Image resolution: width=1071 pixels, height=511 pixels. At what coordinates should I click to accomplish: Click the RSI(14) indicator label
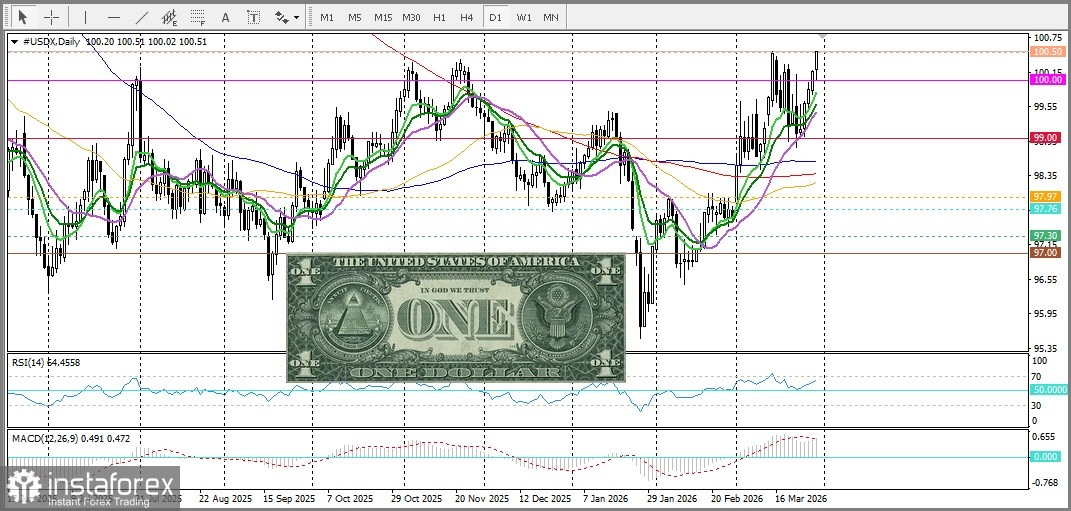pos(46,362)
